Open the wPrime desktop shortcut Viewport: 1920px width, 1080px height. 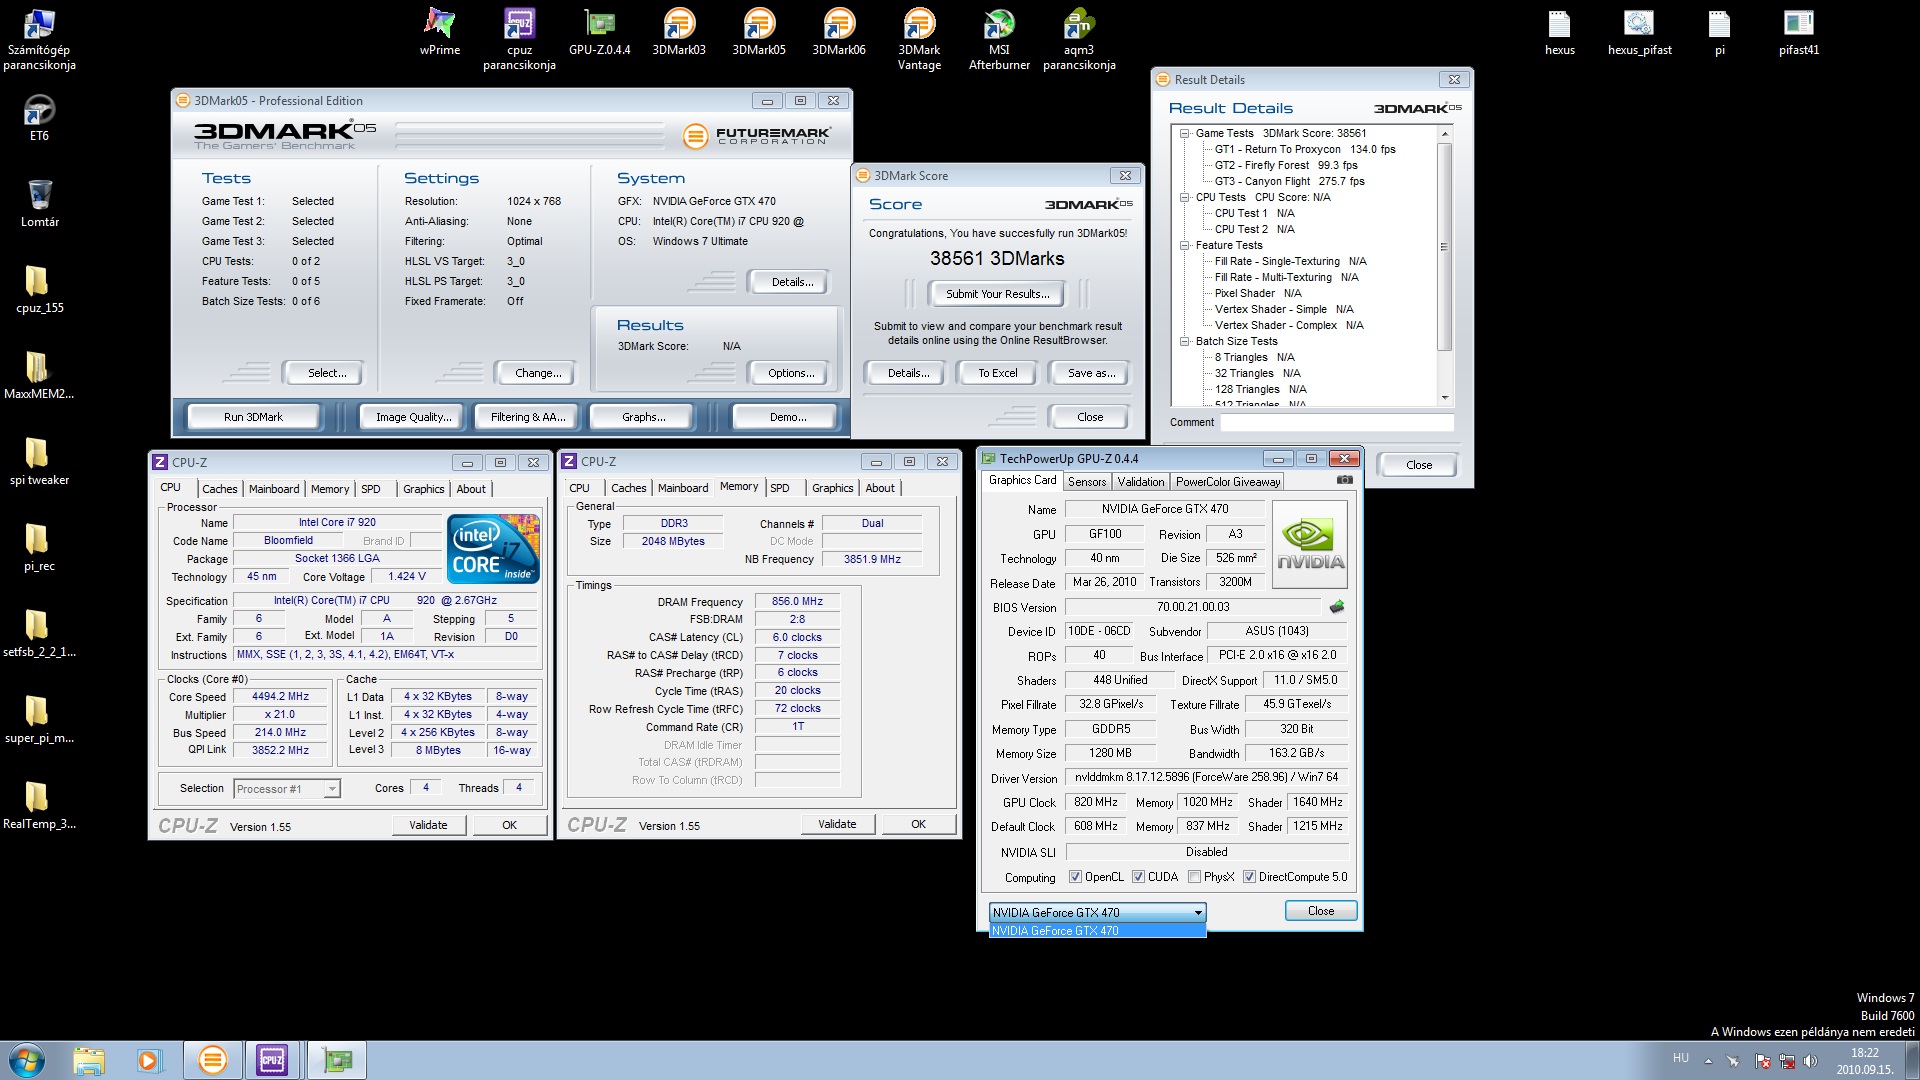[439, 32]
